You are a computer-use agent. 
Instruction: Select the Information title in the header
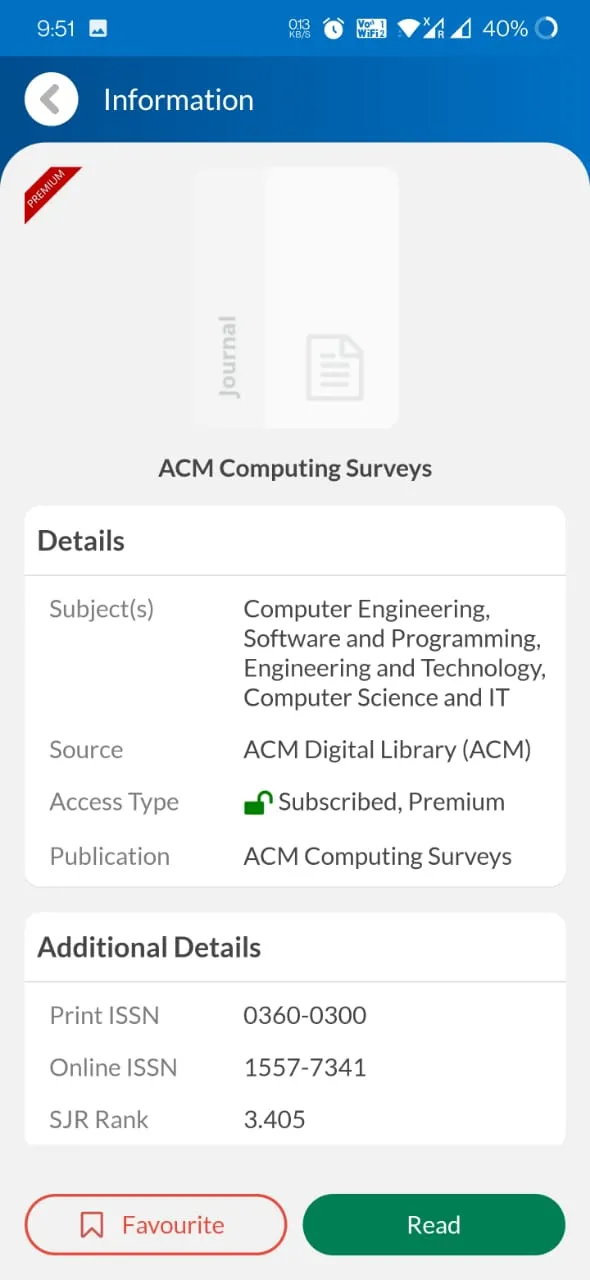(x=178, y=99)
